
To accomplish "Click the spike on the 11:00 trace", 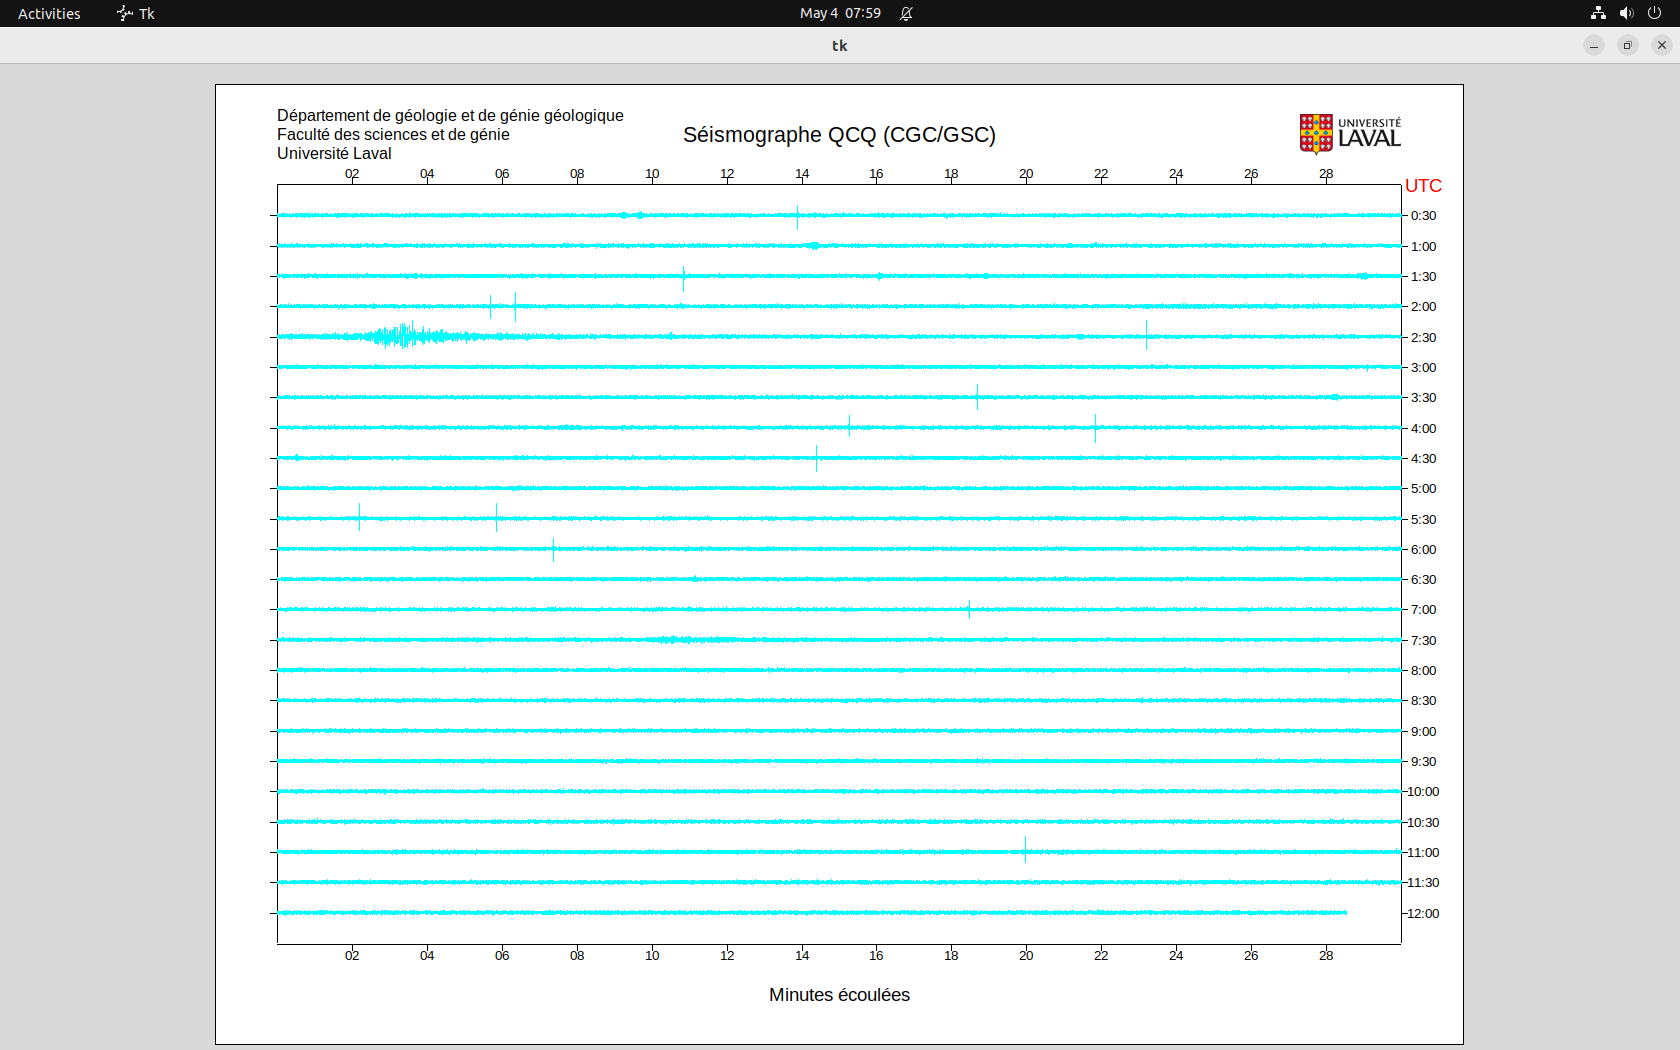I will tap(1025, 850).
